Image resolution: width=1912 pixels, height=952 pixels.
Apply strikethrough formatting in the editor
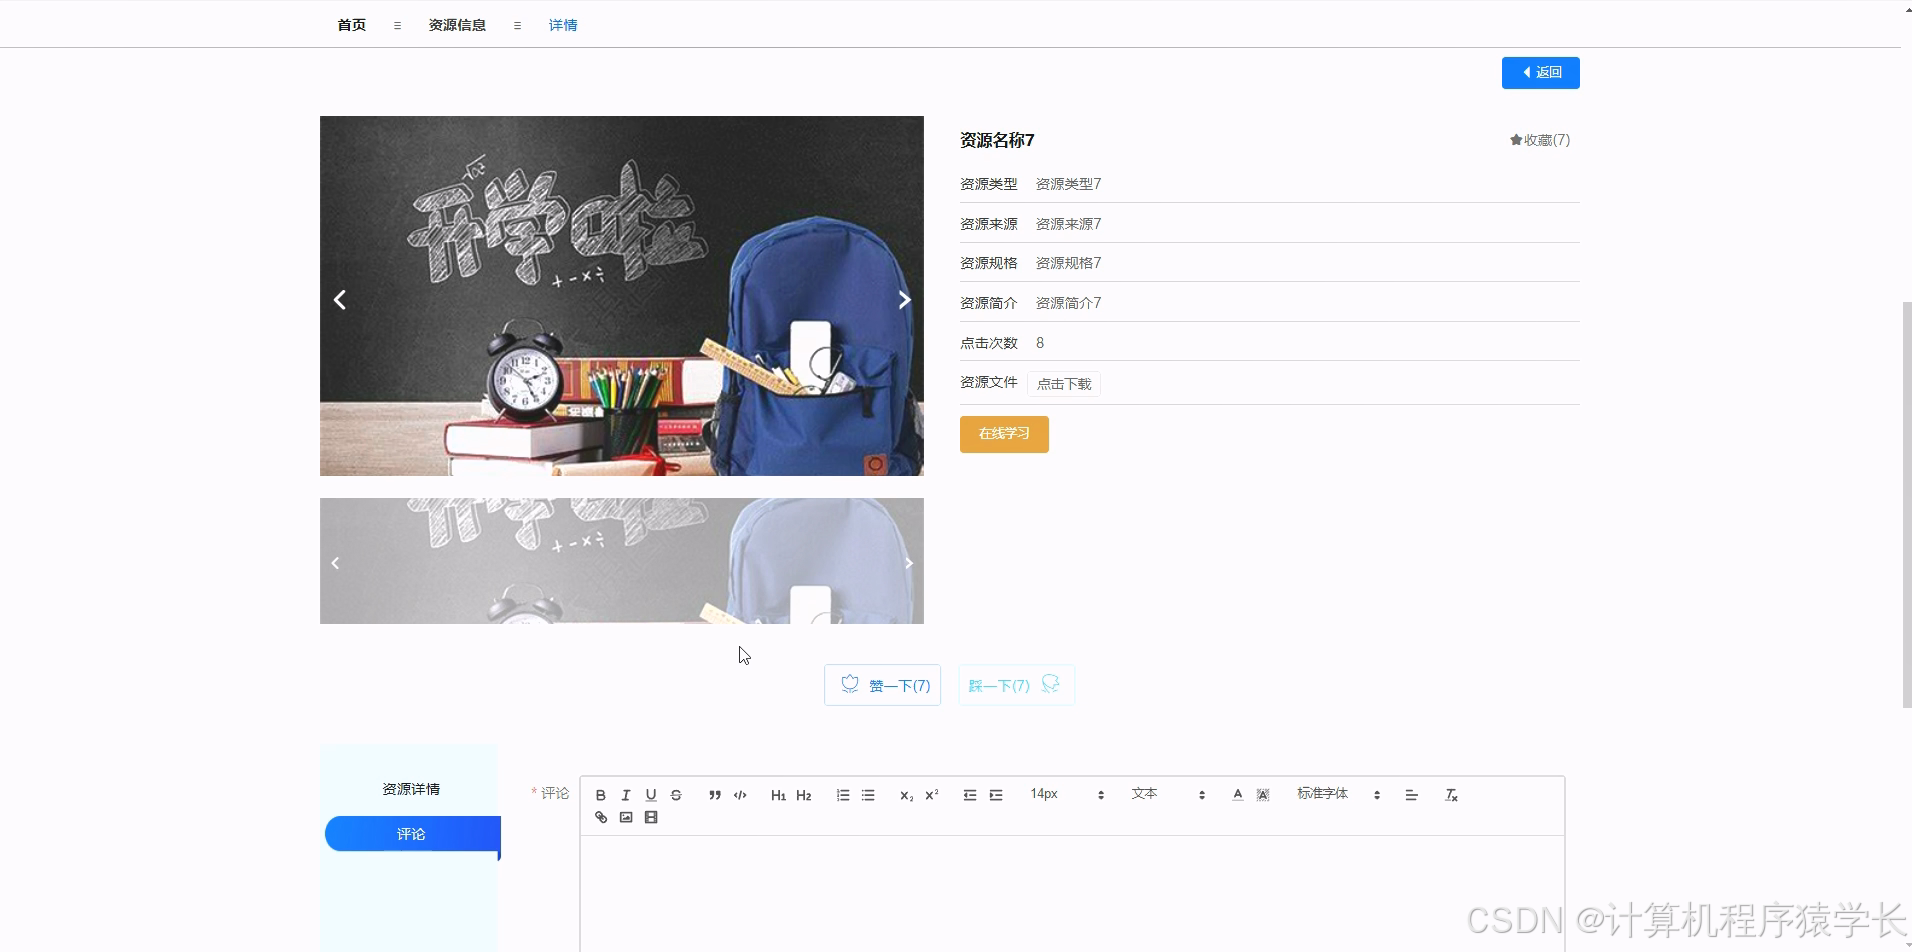pyautogui.click(x=675, y=794)
